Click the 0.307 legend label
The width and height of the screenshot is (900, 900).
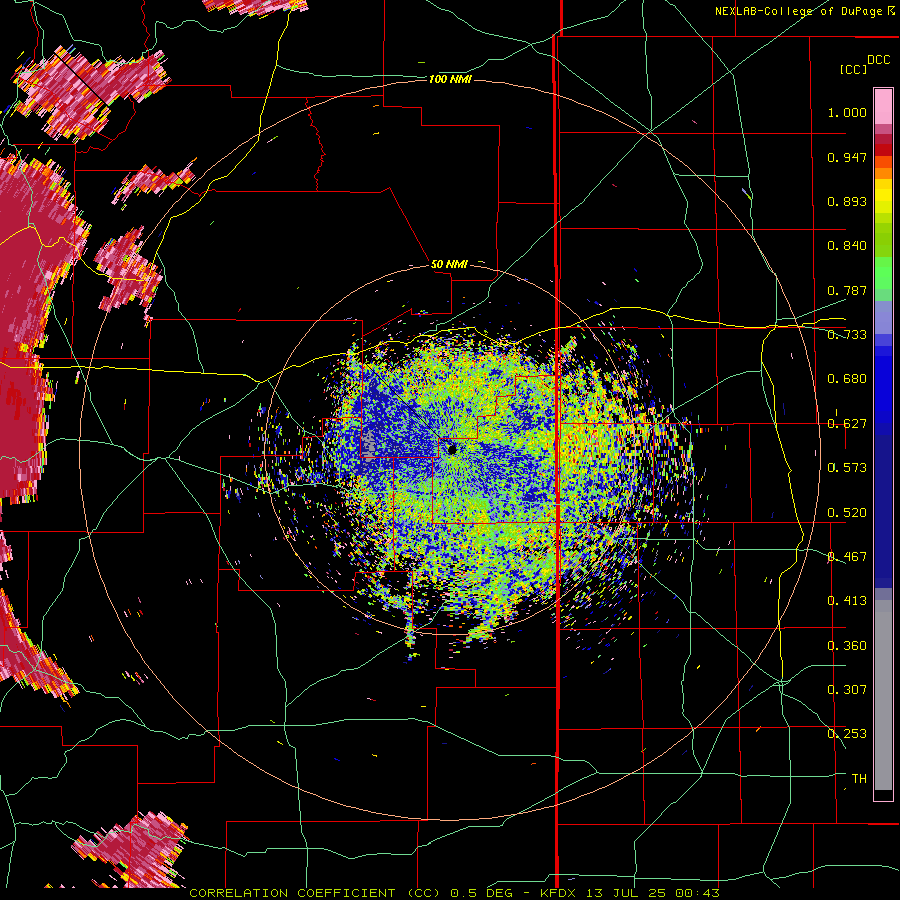847,690
